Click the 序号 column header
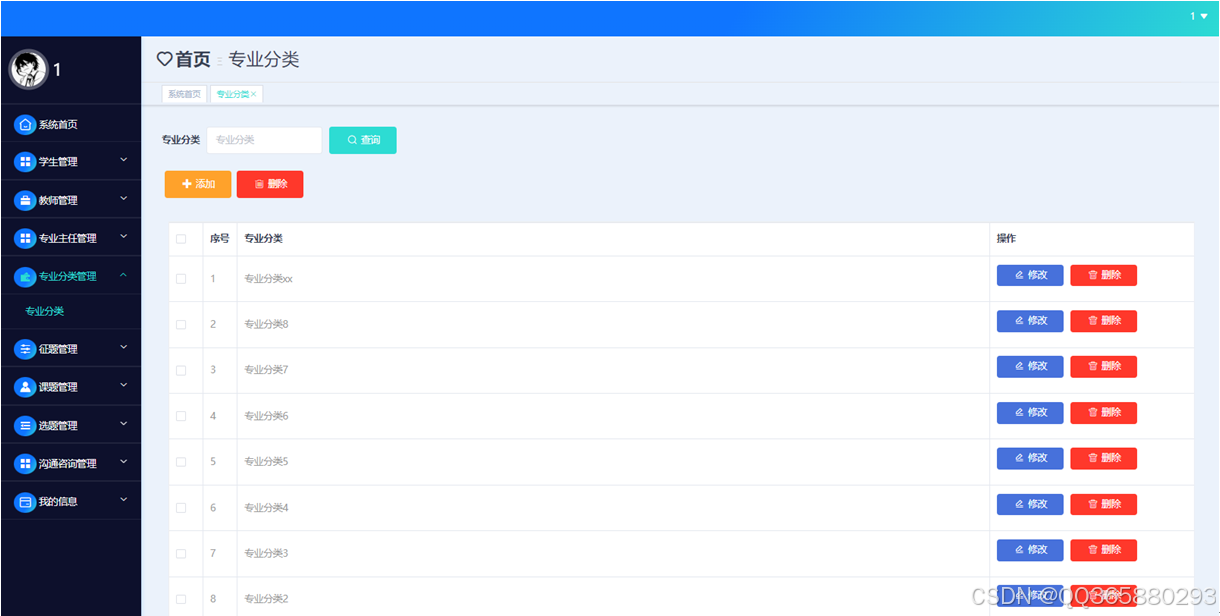 [219, 239]
